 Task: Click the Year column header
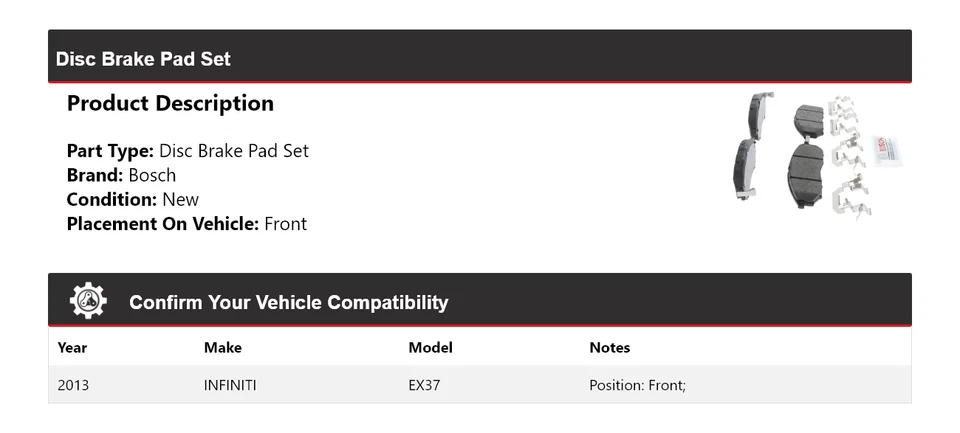72,348
